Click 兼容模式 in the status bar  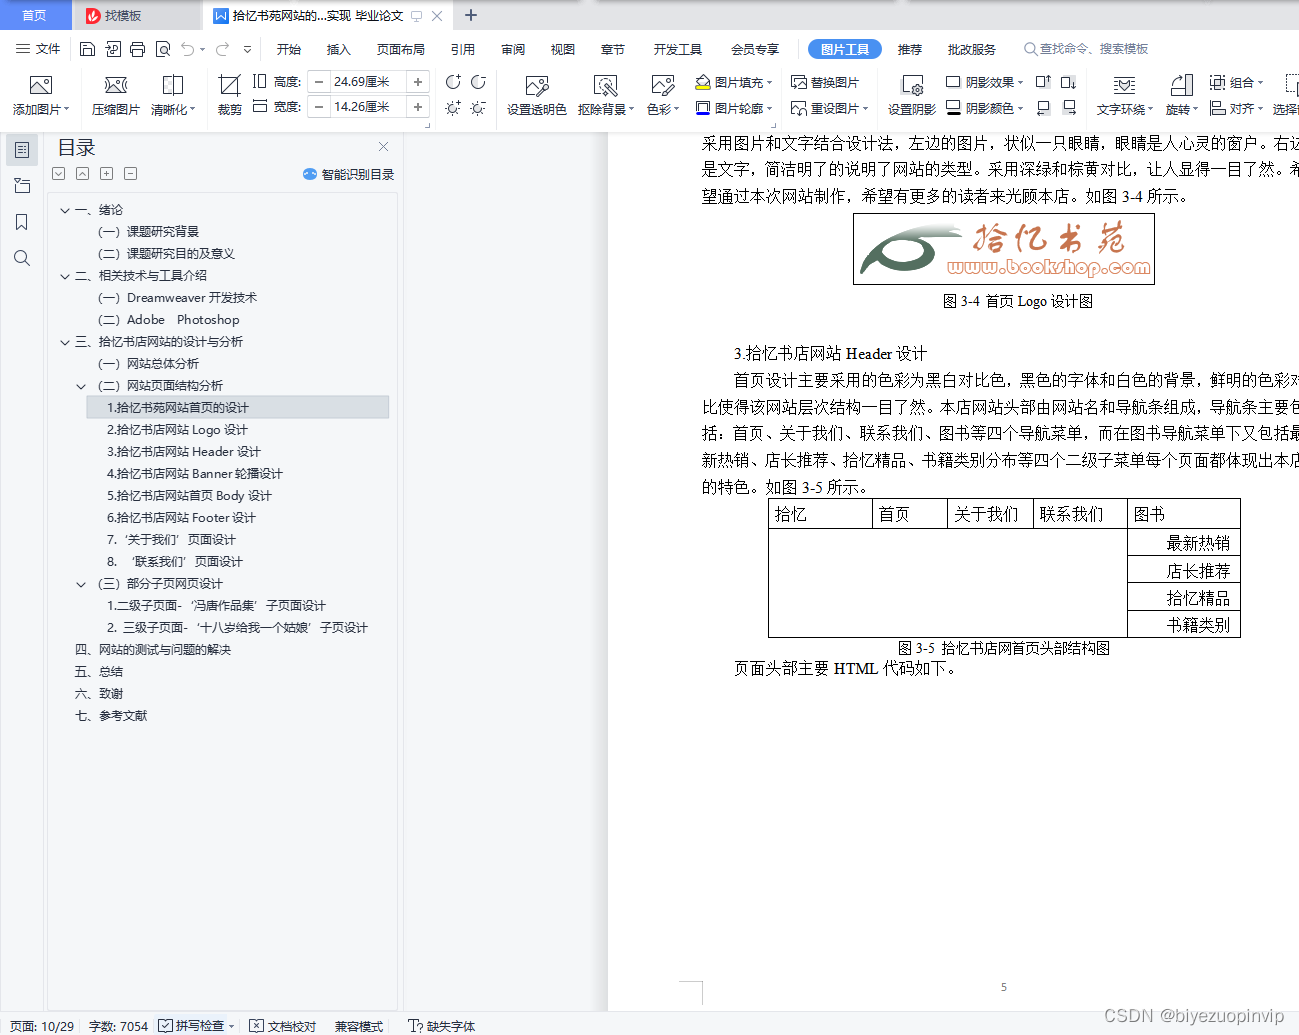click(x=359, y=1025)
